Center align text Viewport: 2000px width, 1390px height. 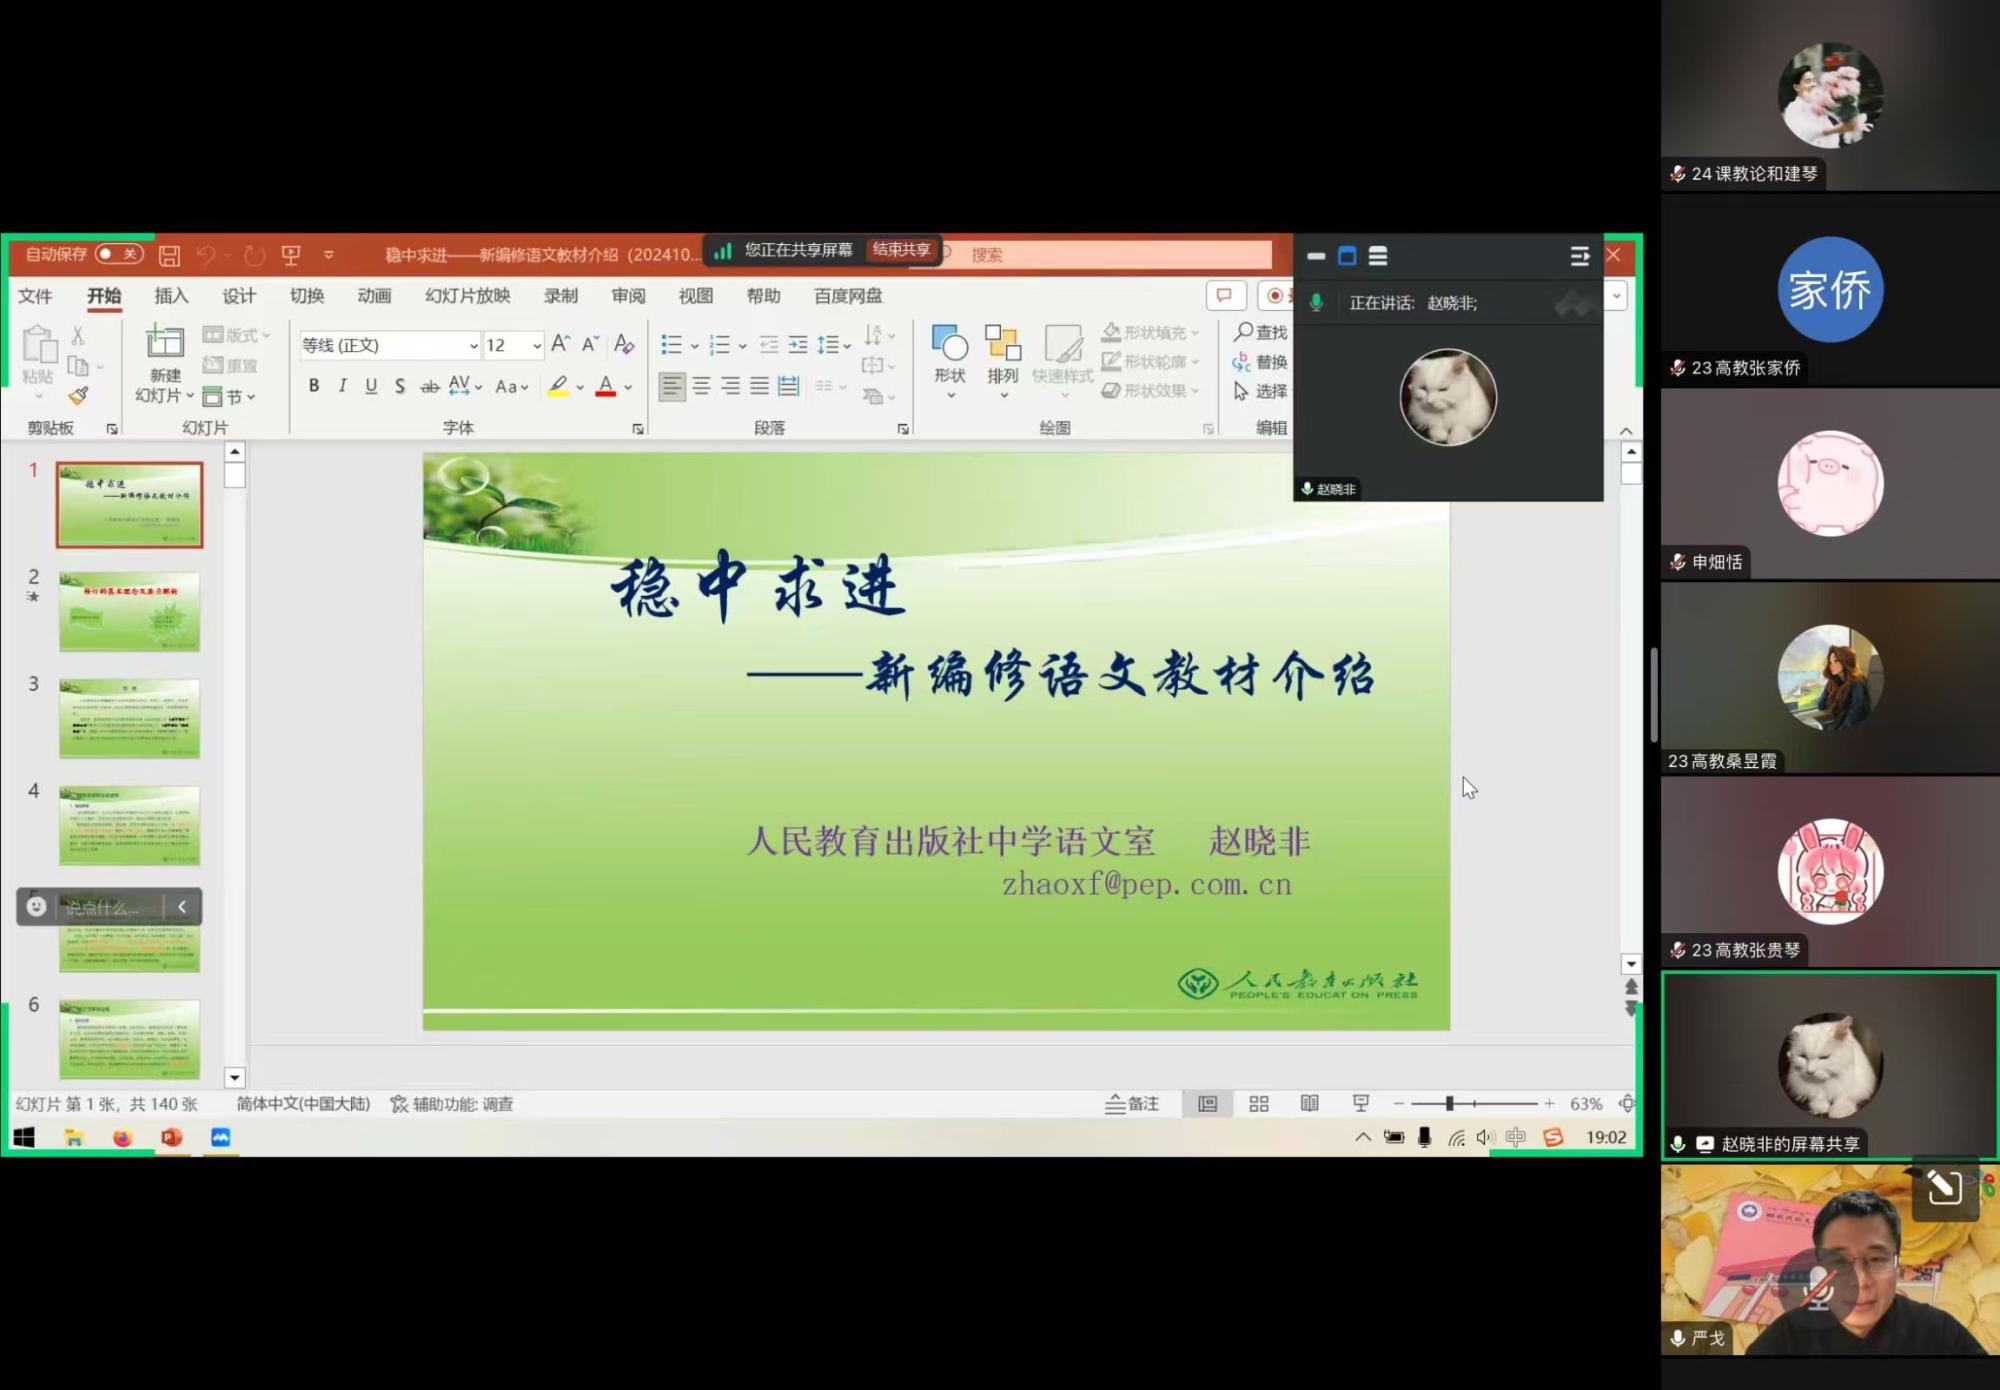point(702,386)
